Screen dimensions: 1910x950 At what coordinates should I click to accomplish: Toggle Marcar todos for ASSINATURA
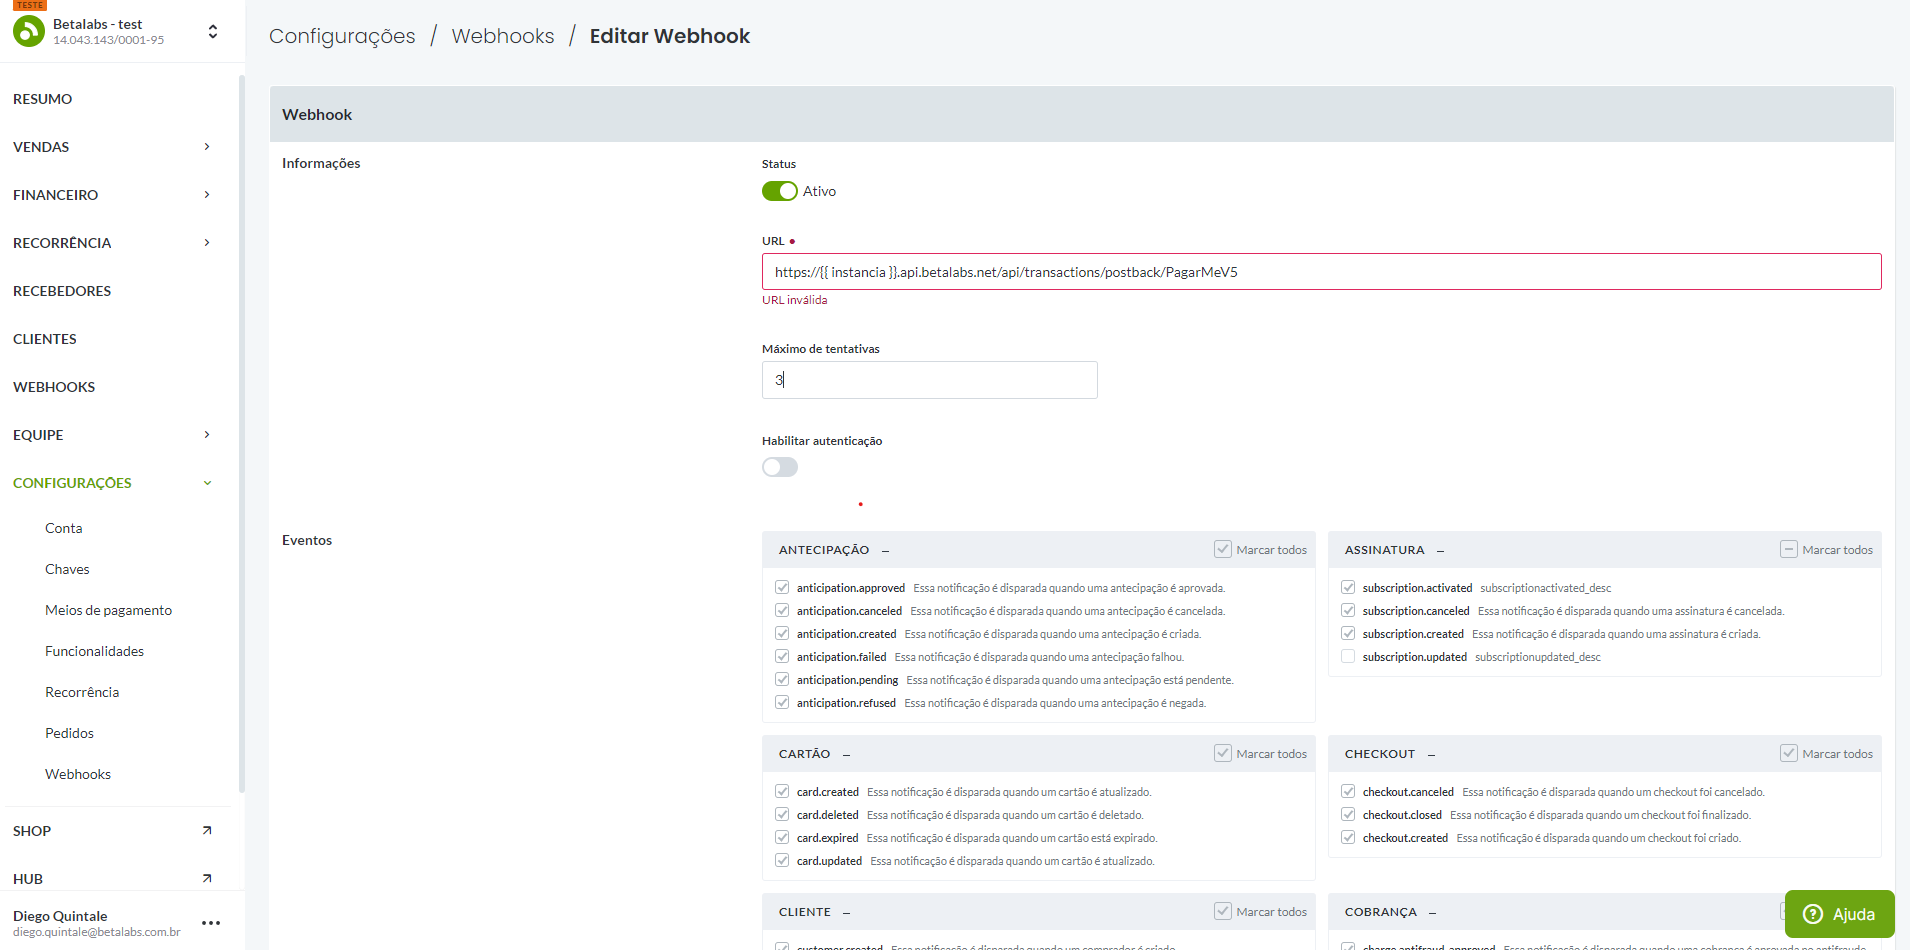1789,549
